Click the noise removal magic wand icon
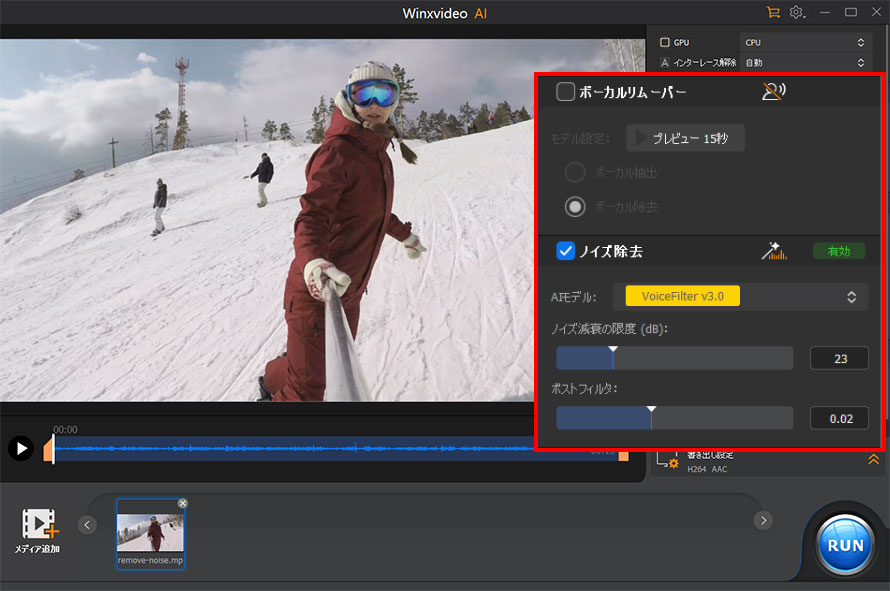Viewport: 890px width, 591px height. (x=773, y=251)
